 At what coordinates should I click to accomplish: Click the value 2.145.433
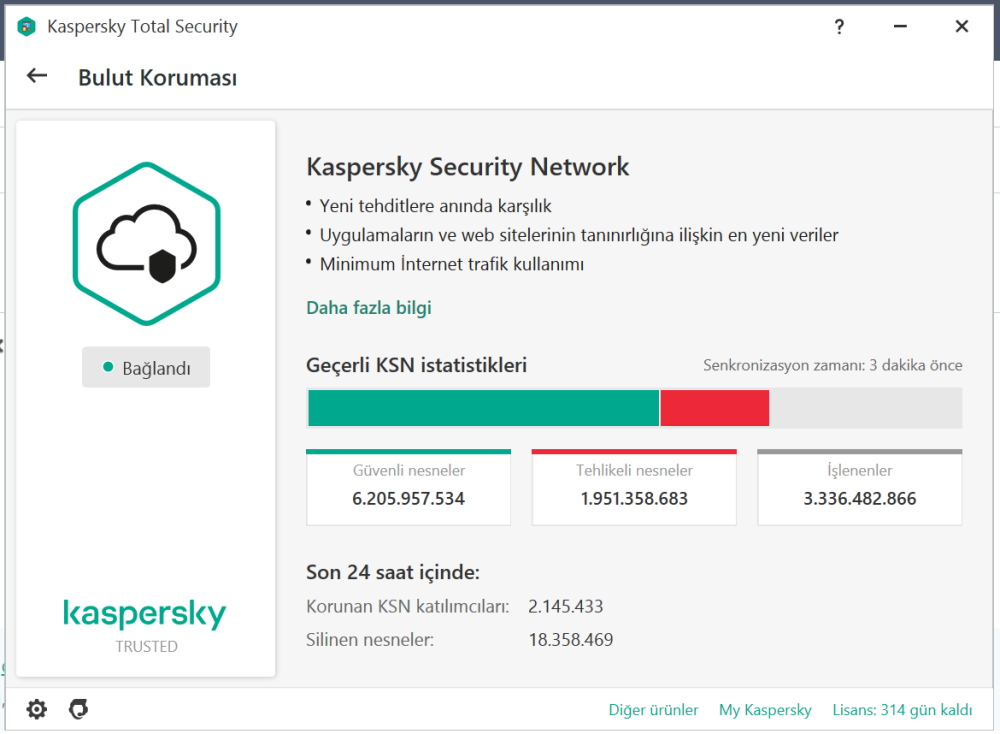[x=566, y=606]
